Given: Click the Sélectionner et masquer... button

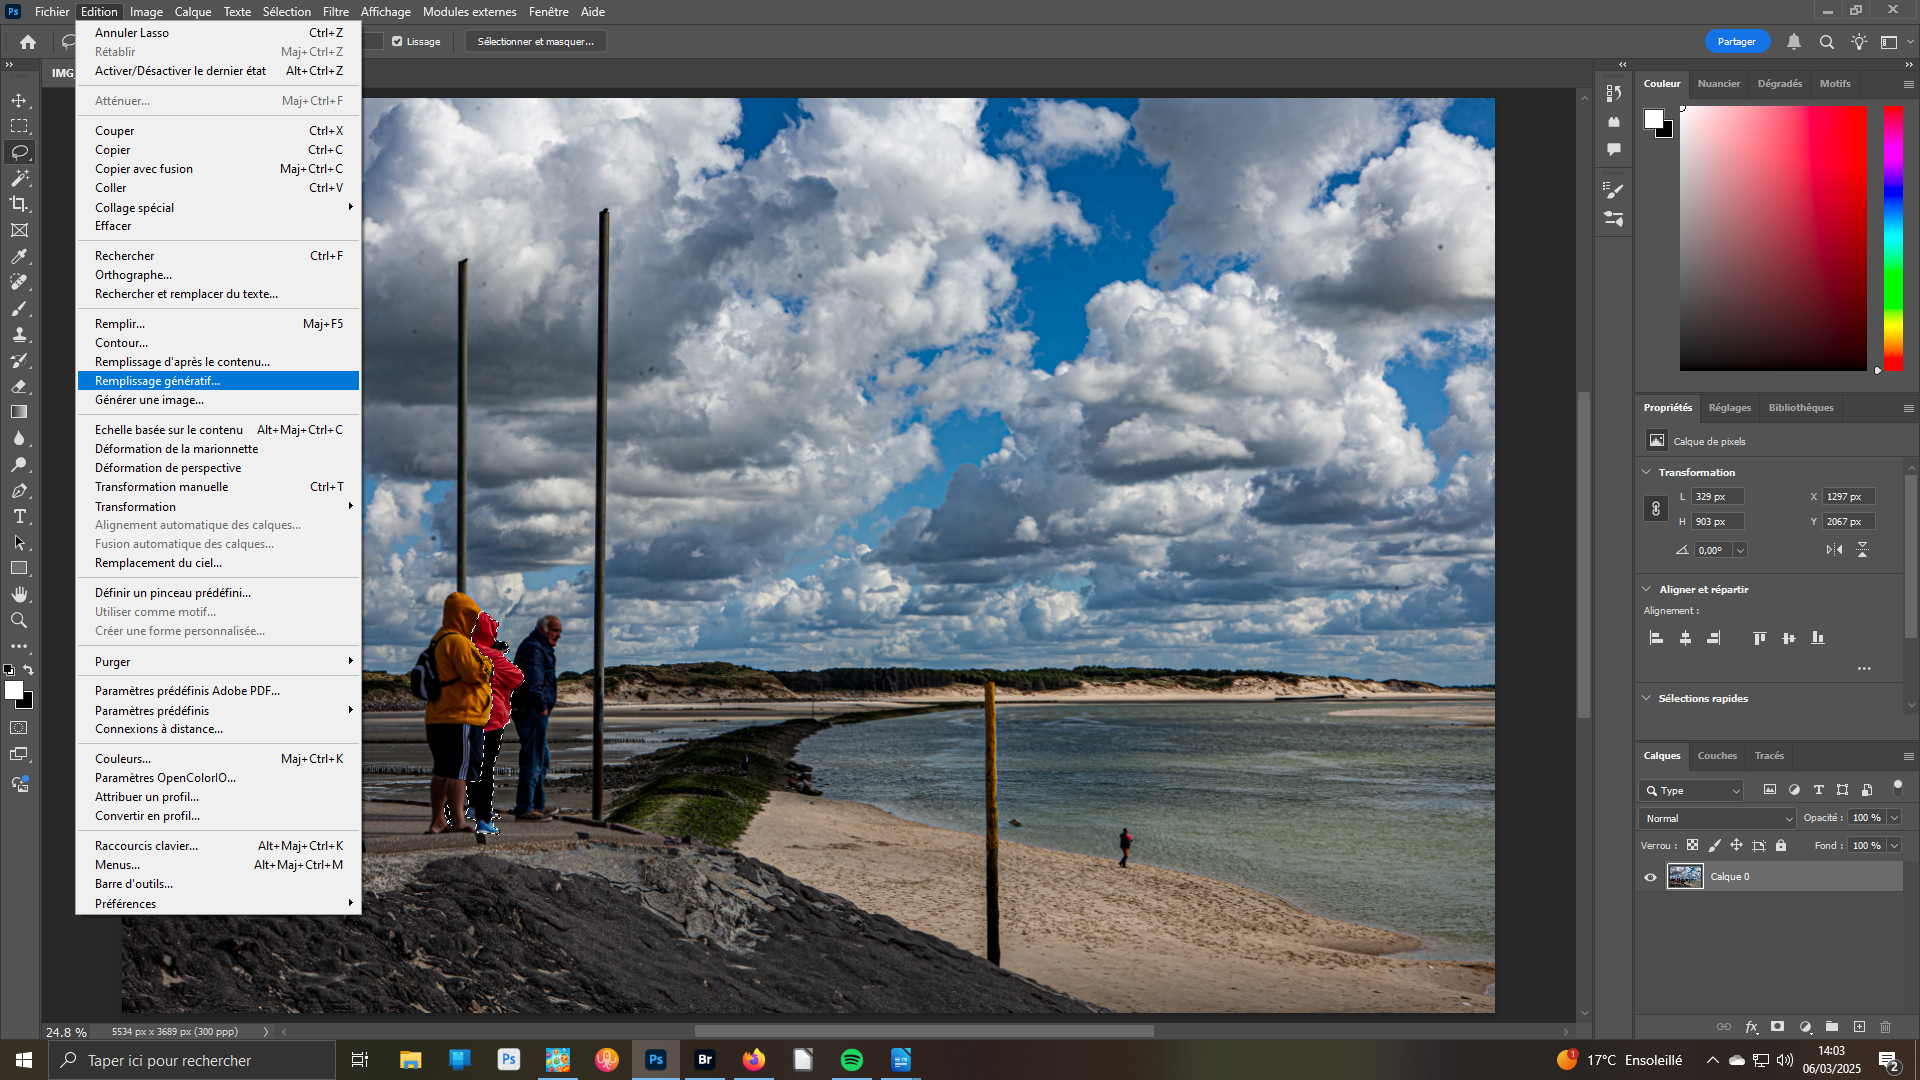Looking at the screenshot, I should point(535,42).
